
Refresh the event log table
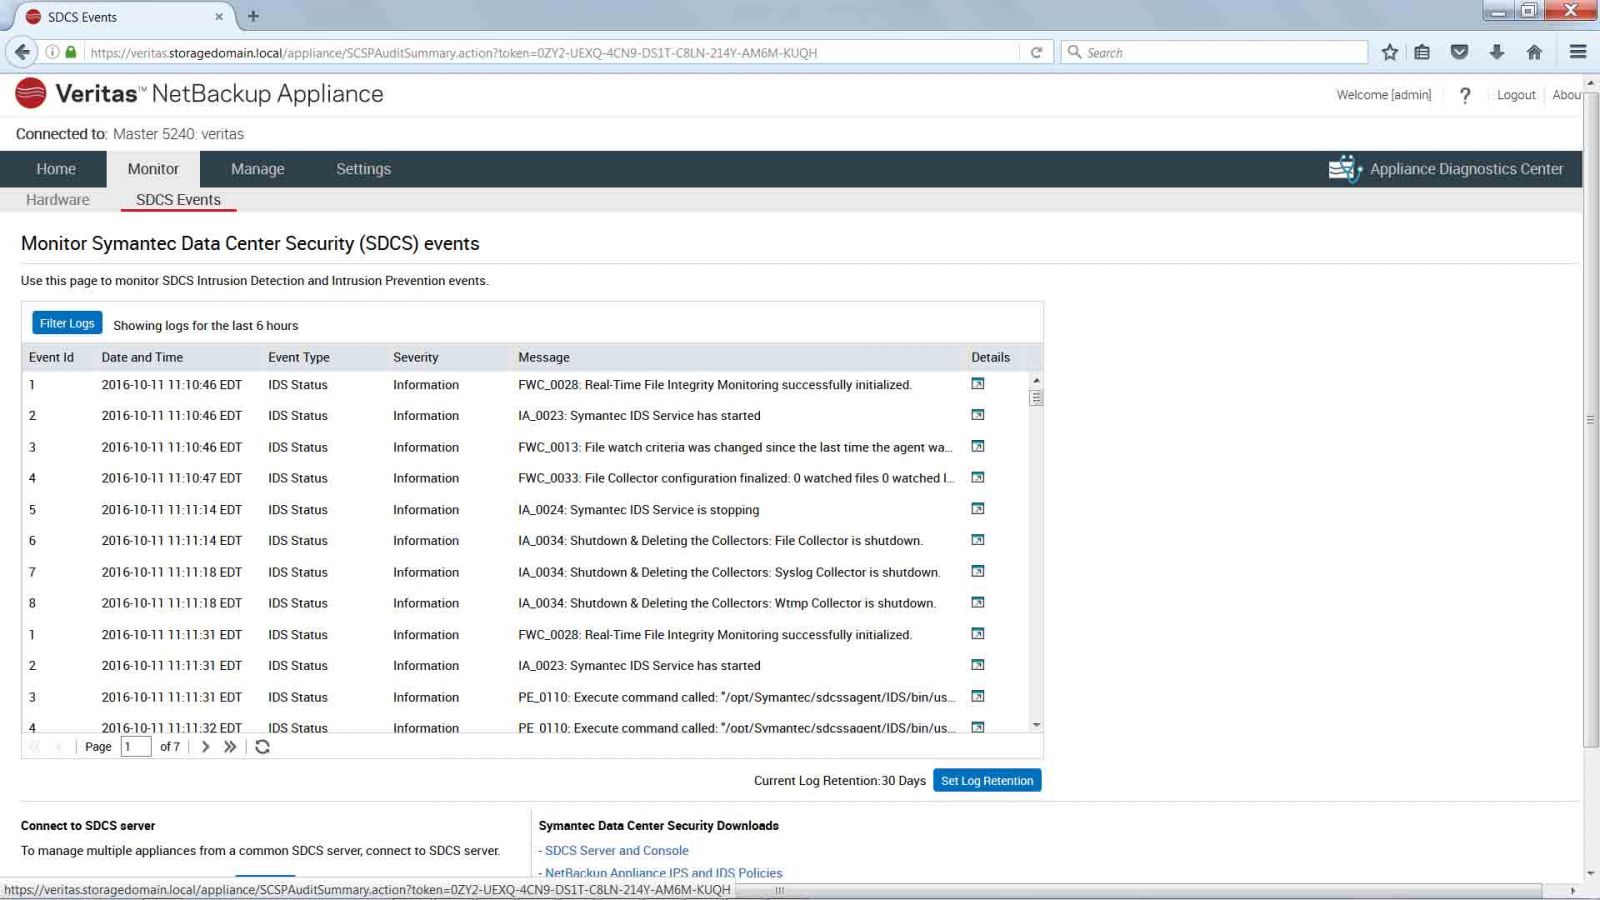[x=262, y=747]
